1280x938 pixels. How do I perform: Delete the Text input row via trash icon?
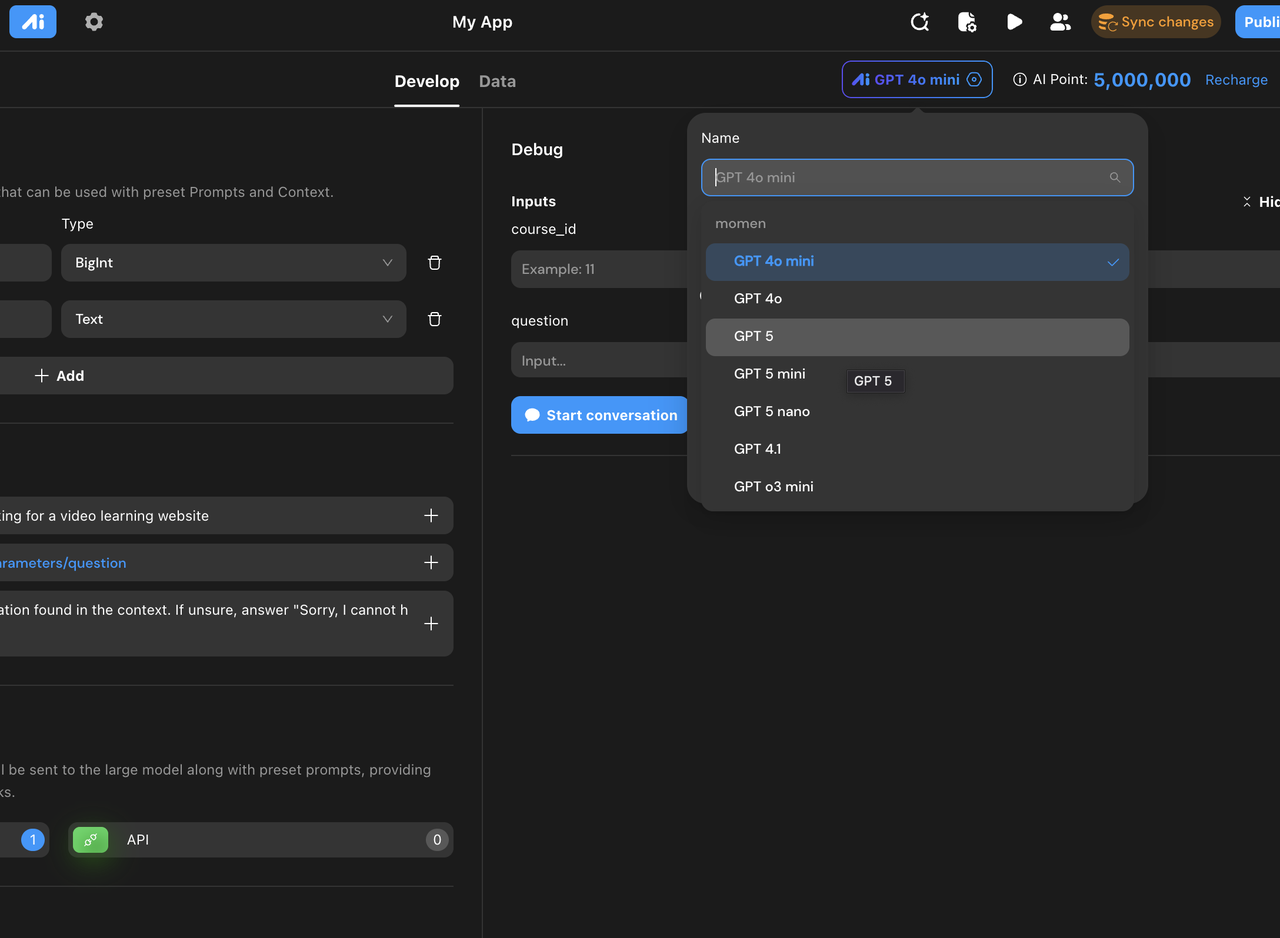[x=434, y=319]
